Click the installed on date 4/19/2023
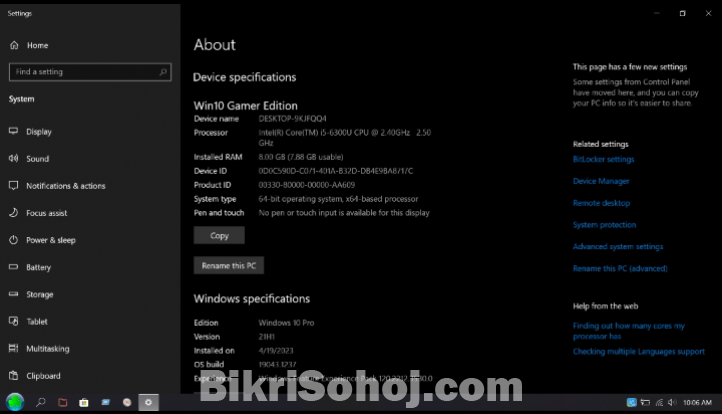Image resolution: width=722 pixels, height=414 pixels. [276, 351]
